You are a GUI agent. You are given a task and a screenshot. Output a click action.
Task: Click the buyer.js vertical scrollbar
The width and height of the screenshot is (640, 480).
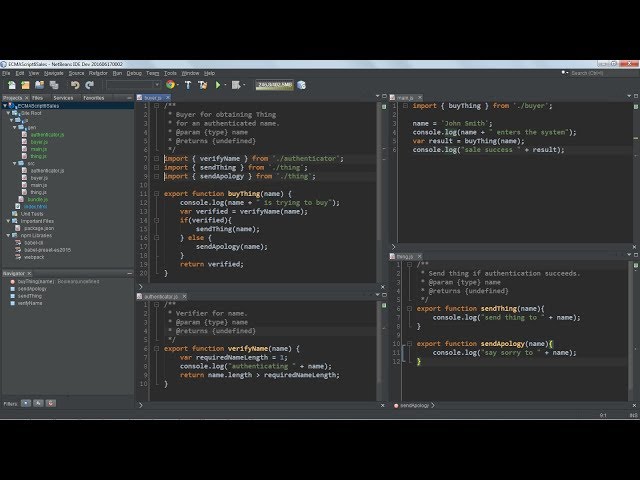point(379,171)
